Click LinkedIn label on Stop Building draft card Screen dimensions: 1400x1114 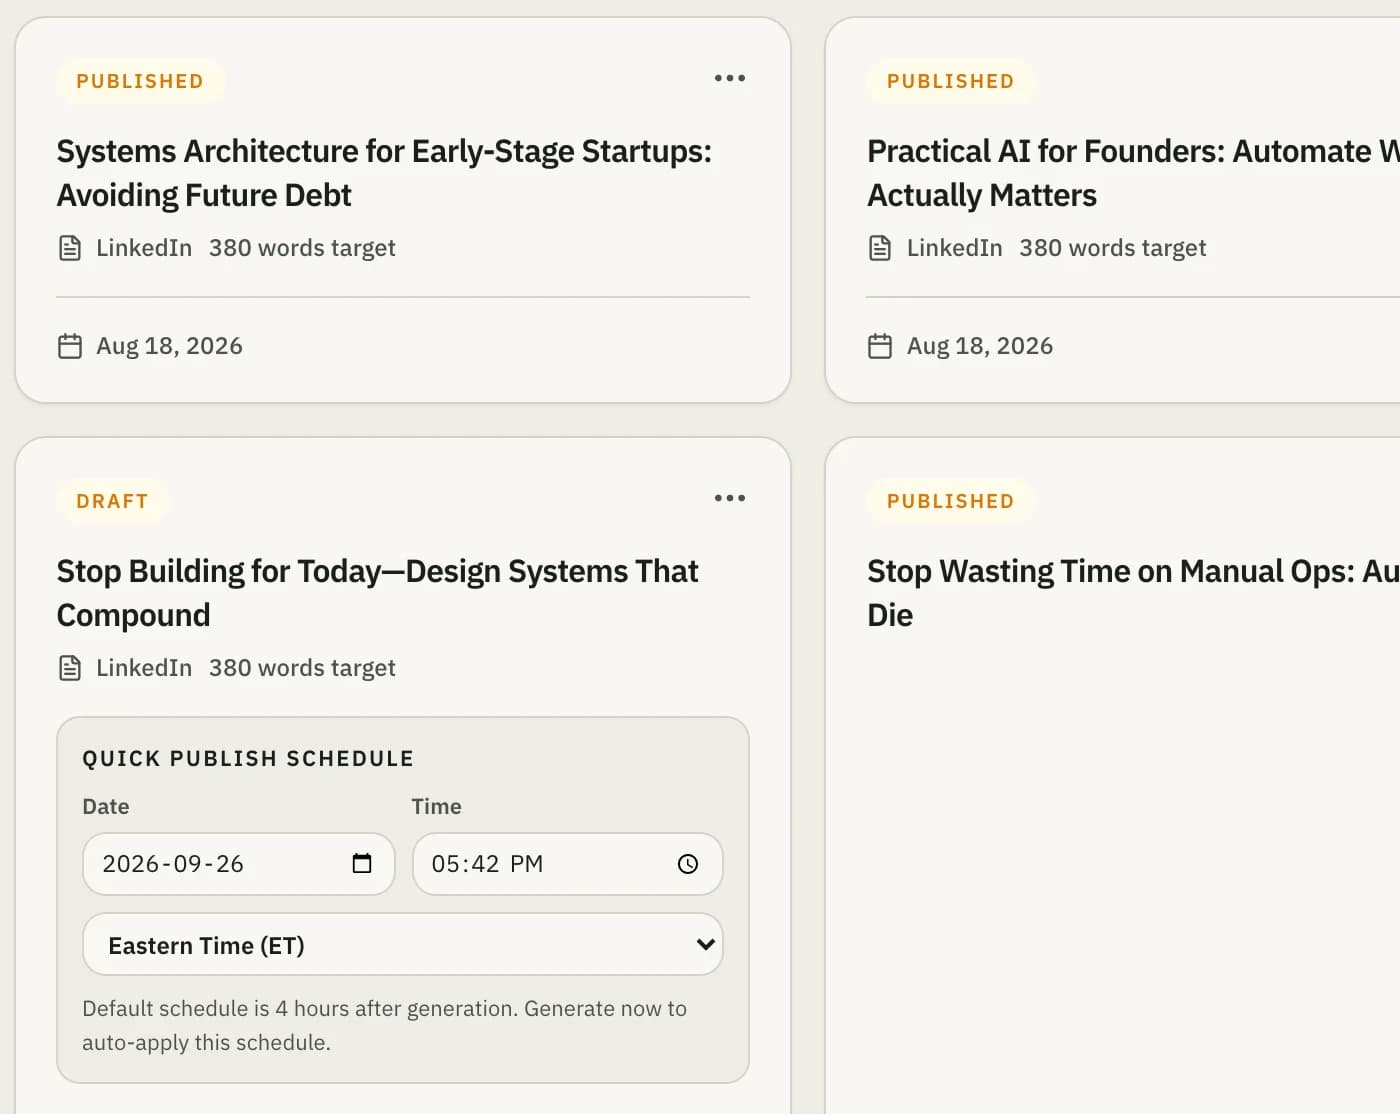pyautogui.click(x=144, y=668)
